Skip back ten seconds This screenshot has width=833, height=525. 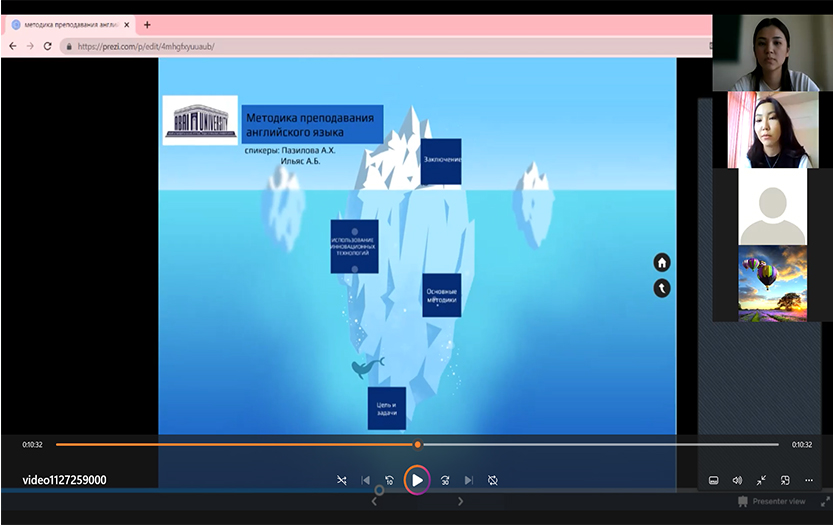[389, 480]
